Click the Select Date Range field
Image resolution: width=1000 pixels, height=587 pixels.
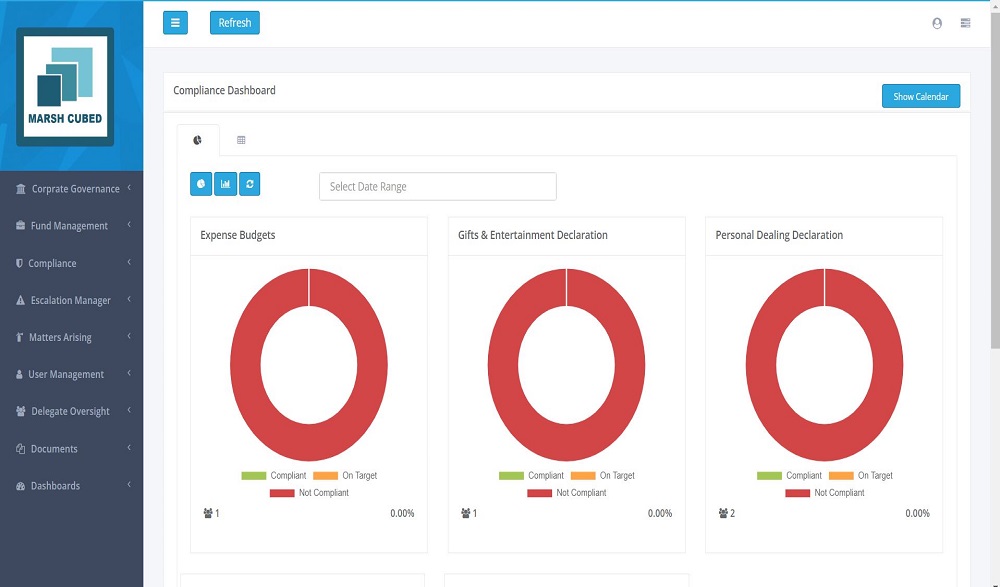point(437,186)
